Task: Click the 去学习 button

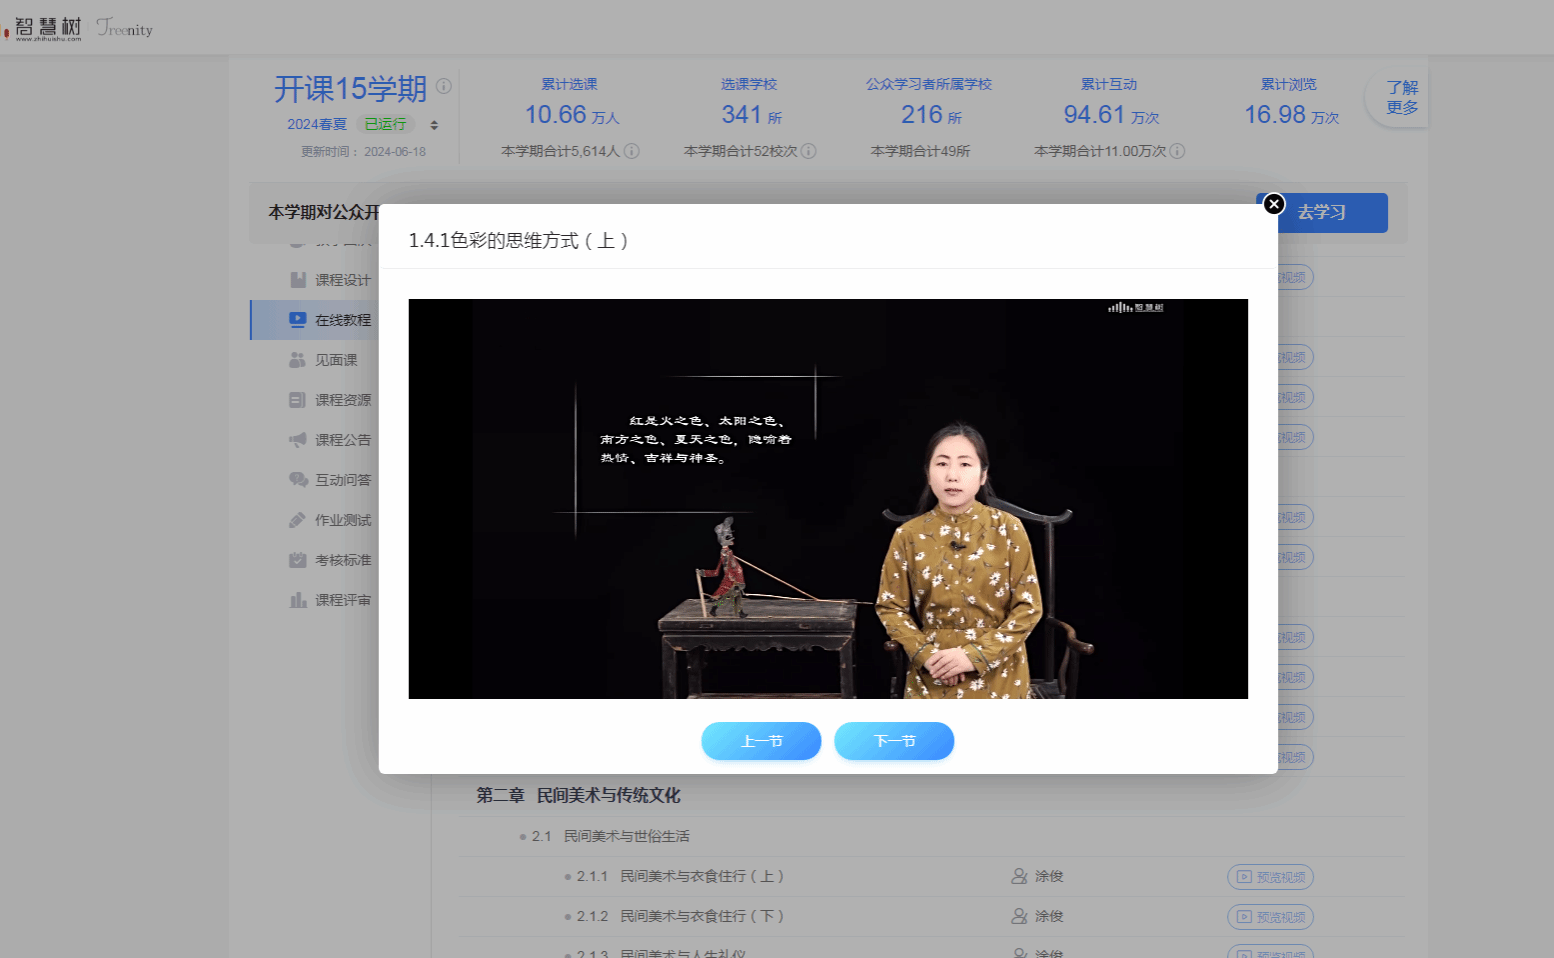Action: click(1322, 213)
